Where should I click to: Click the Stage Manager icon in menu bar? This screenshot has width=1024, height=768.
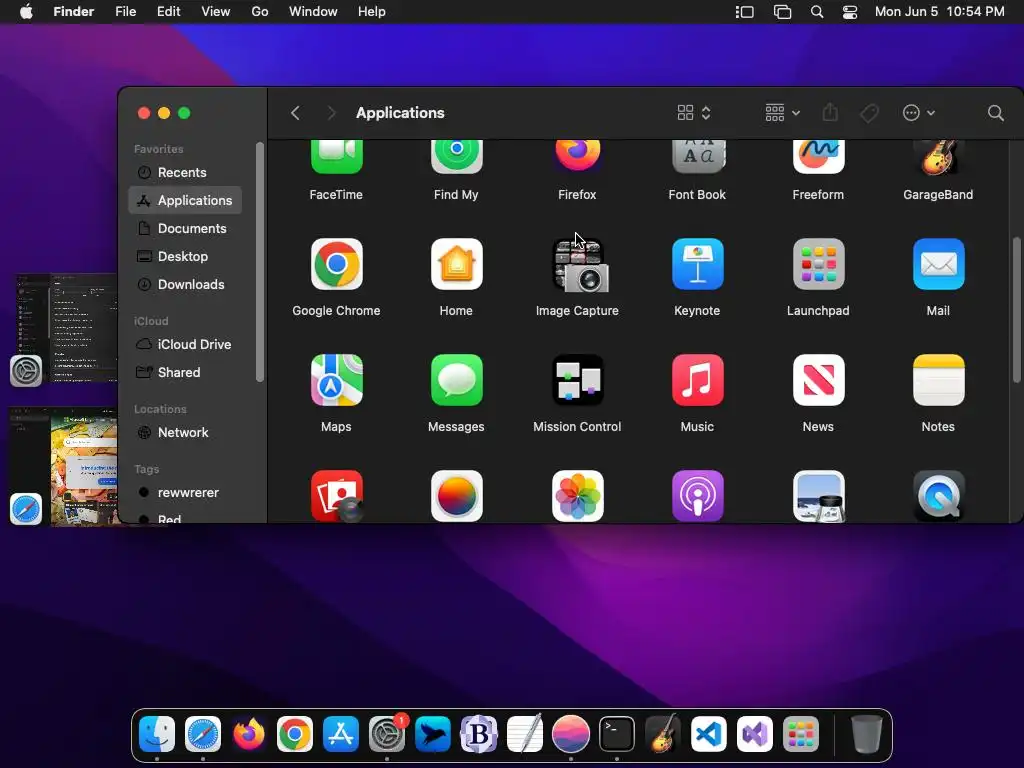[744, 12]
